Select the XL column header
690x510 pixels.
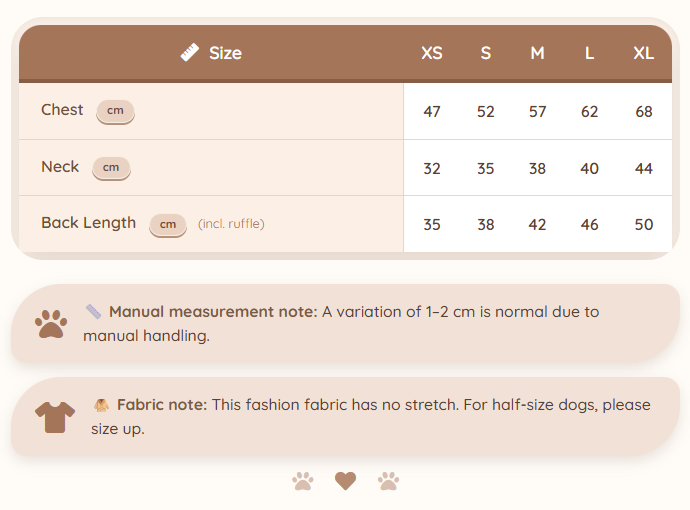[643, 53]
